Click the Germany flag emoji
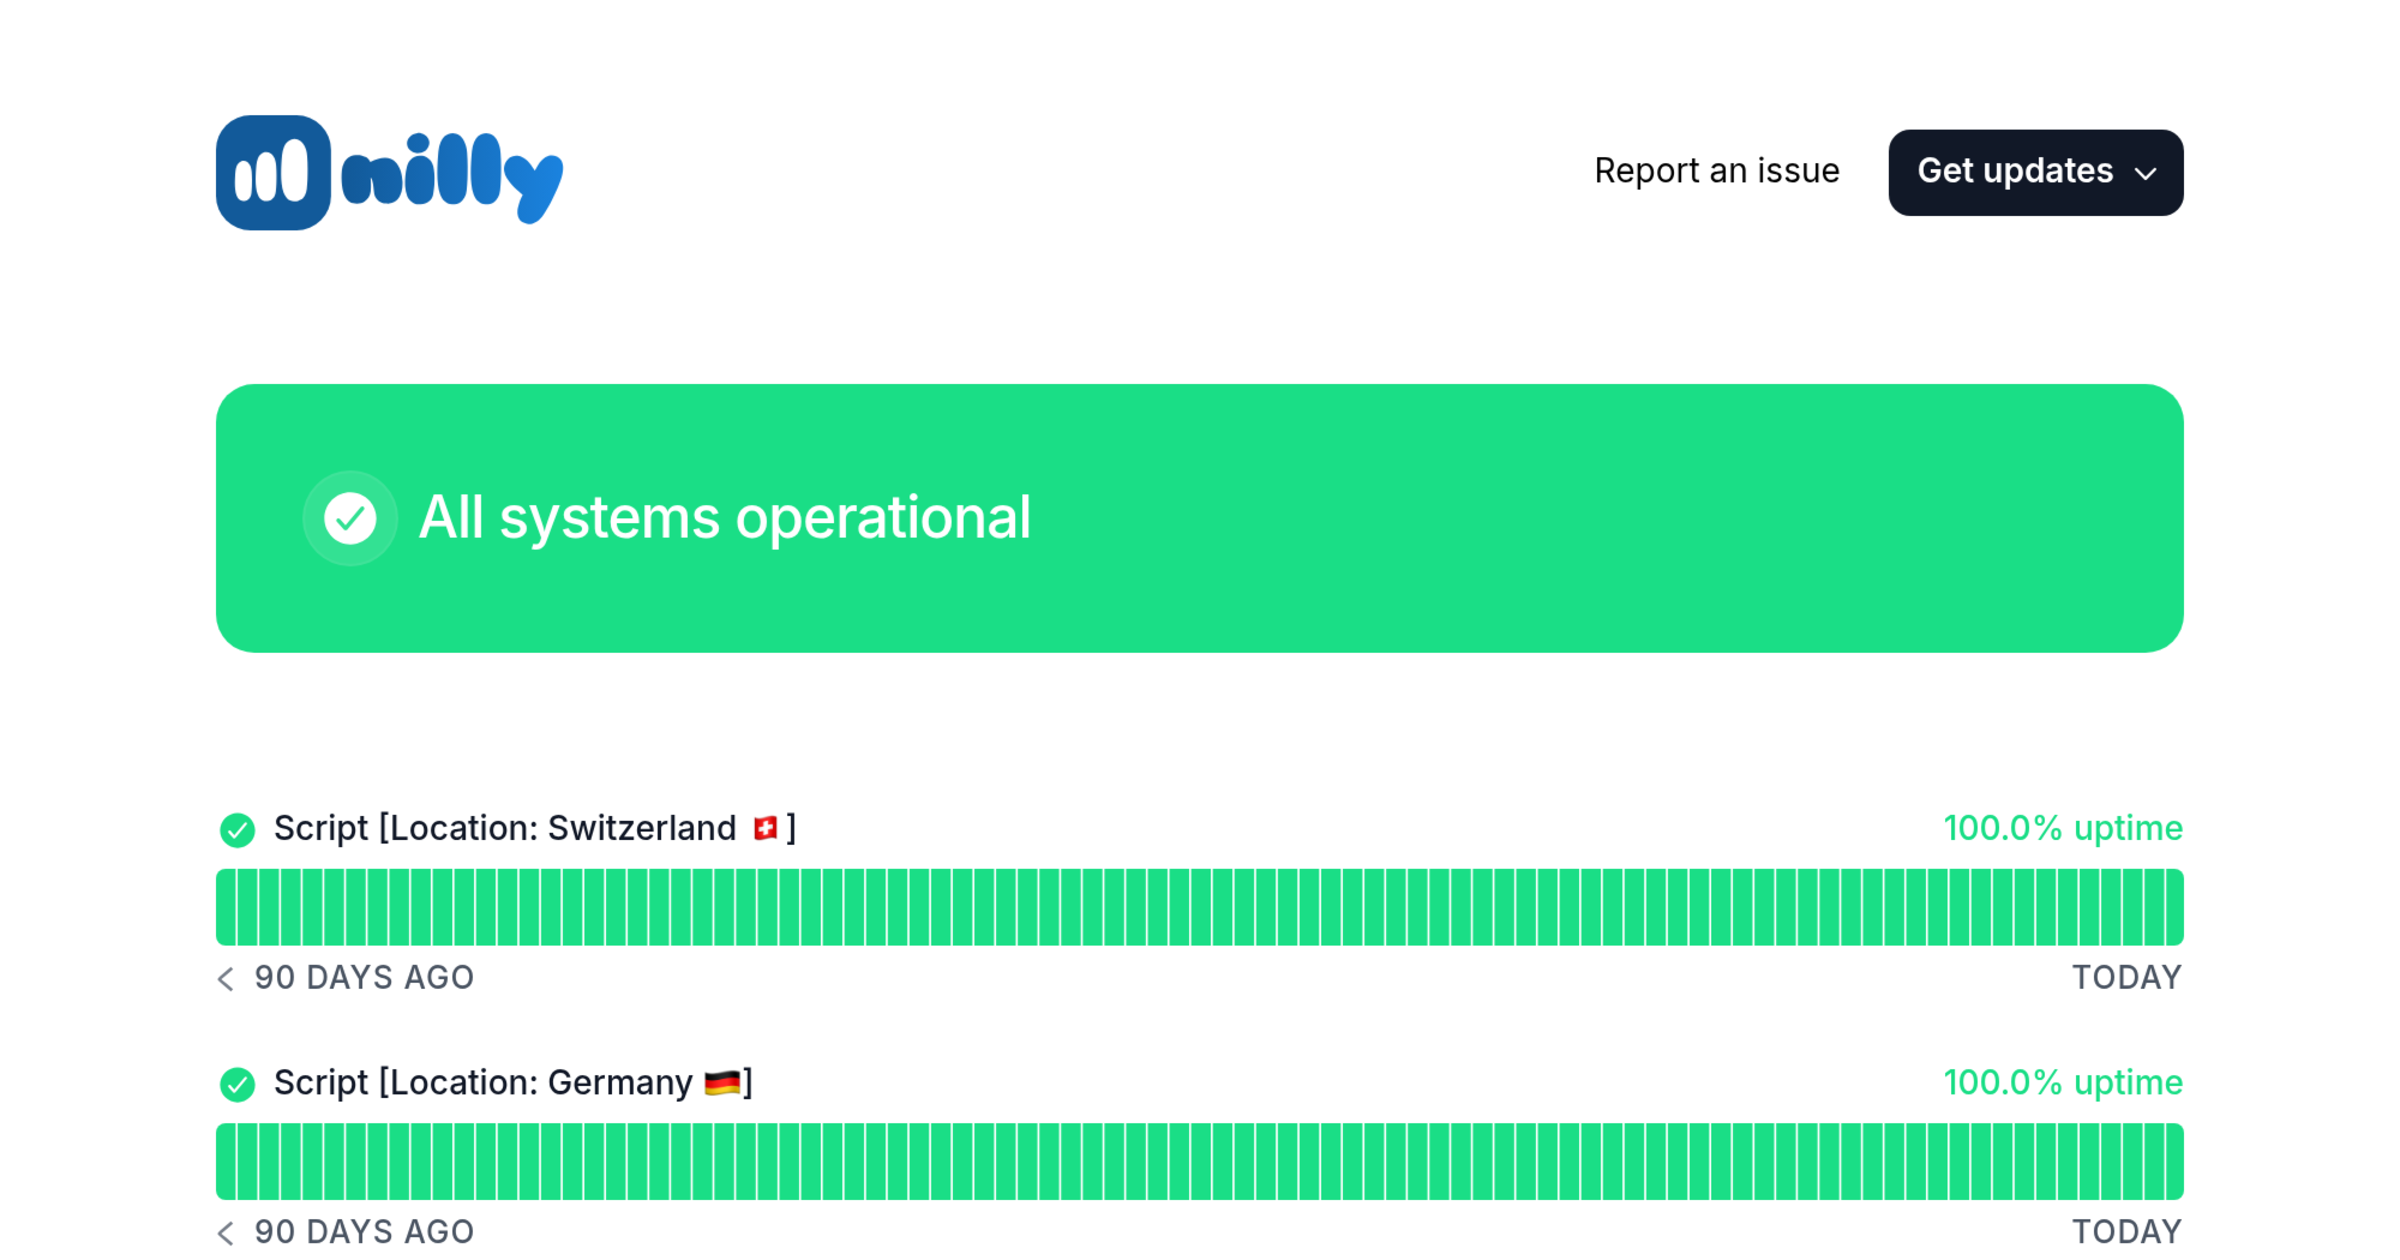The image size is (2400, 1260). click(x=722, y=1083)
